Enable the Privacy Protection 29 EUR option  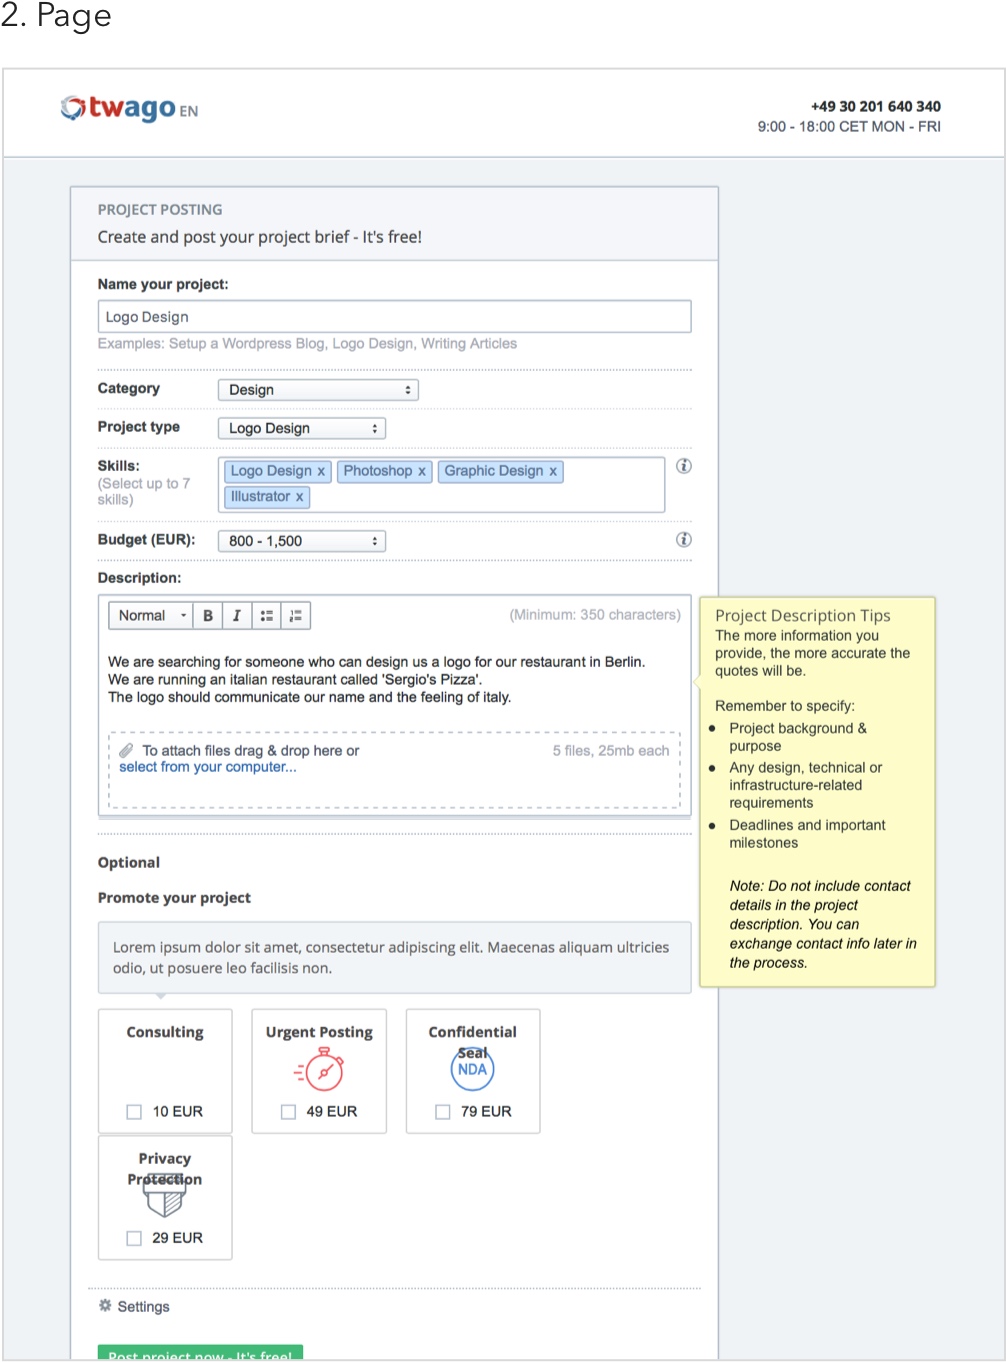coord(134,1238)
